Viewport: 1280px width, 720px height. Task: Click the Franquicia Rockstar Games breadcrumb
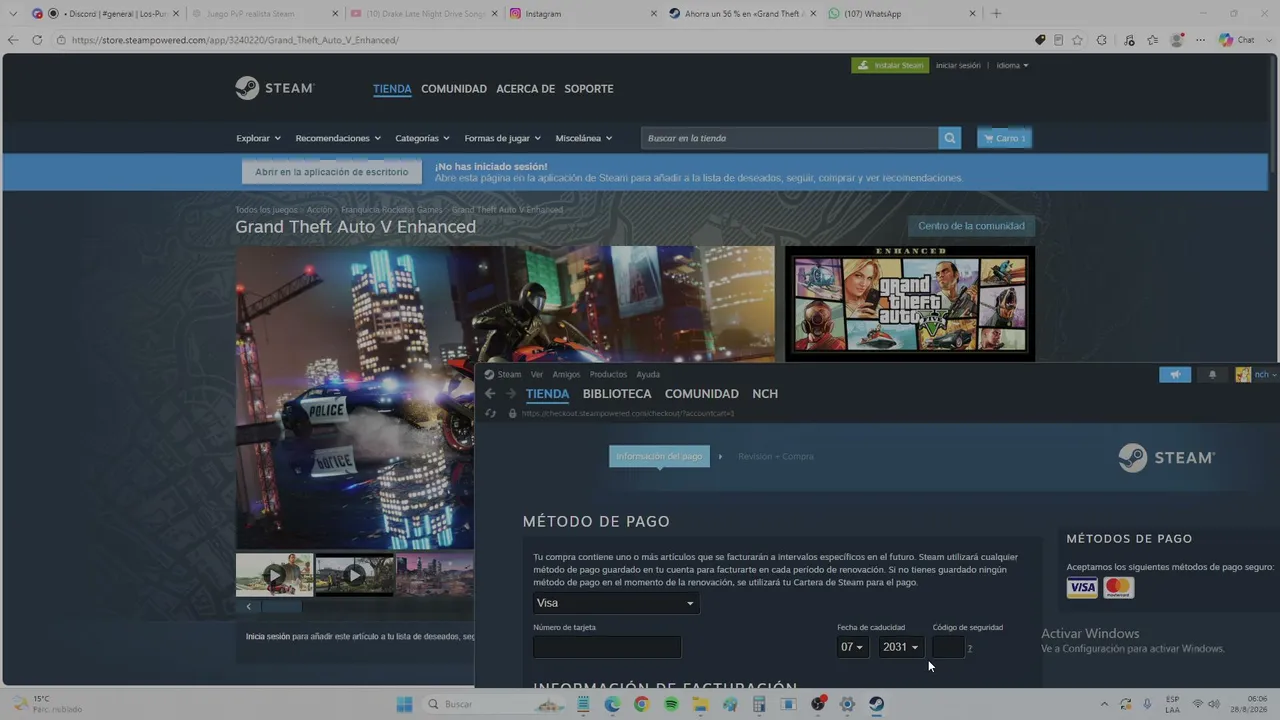tap(391, 210)
